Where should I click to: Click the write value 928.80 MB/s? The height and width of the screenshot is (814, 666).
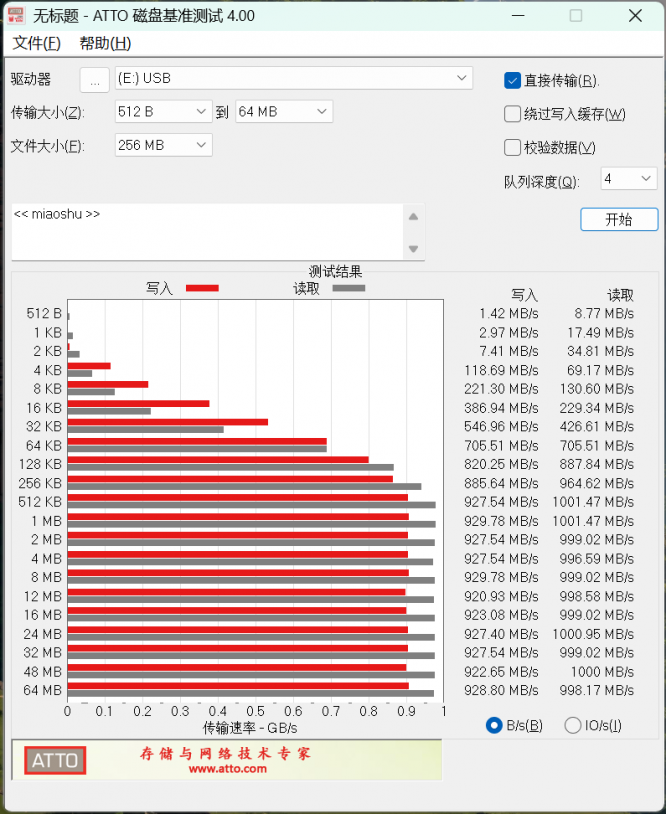[501, 690]
